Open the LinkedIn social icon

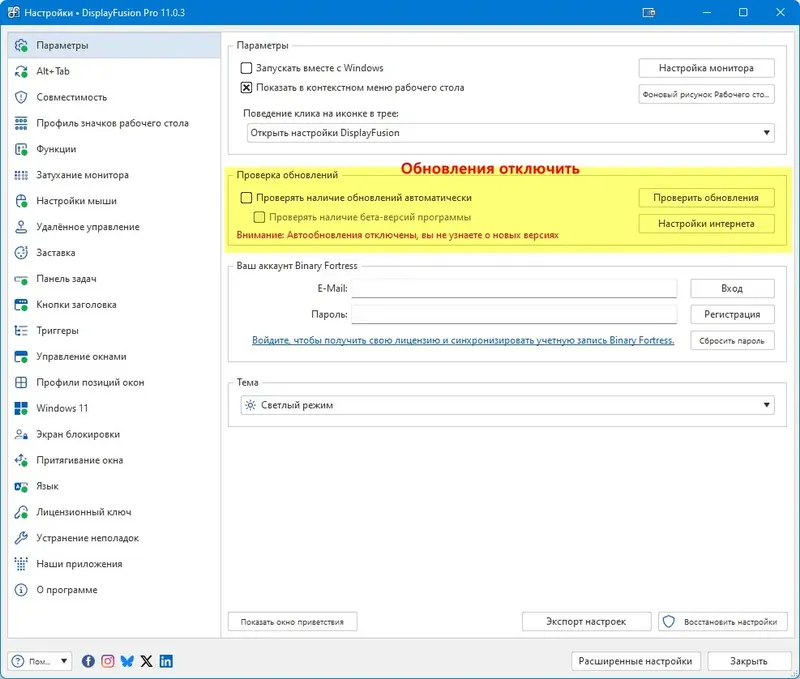tap(166, 661)
